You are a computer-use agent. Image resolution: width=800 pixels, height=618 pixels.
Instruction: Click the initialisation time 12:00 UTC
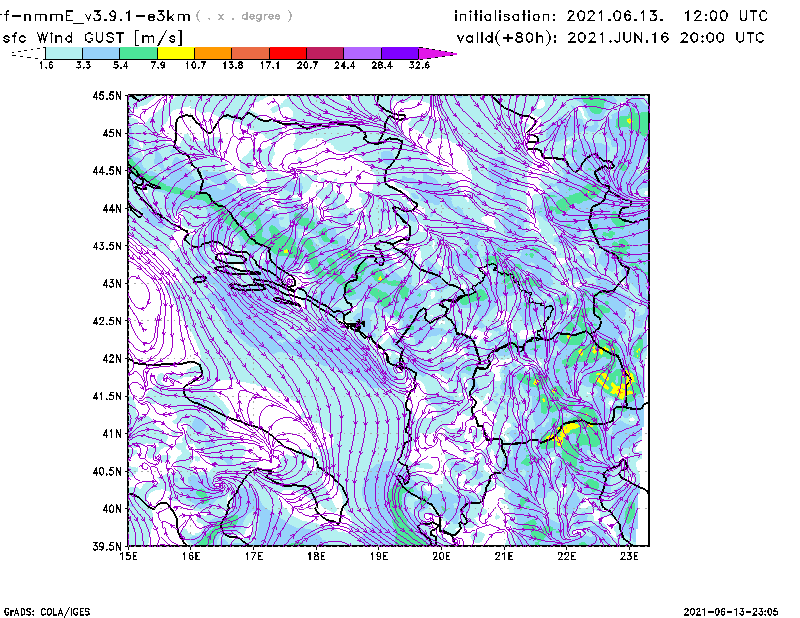click(x=726, y=16)
